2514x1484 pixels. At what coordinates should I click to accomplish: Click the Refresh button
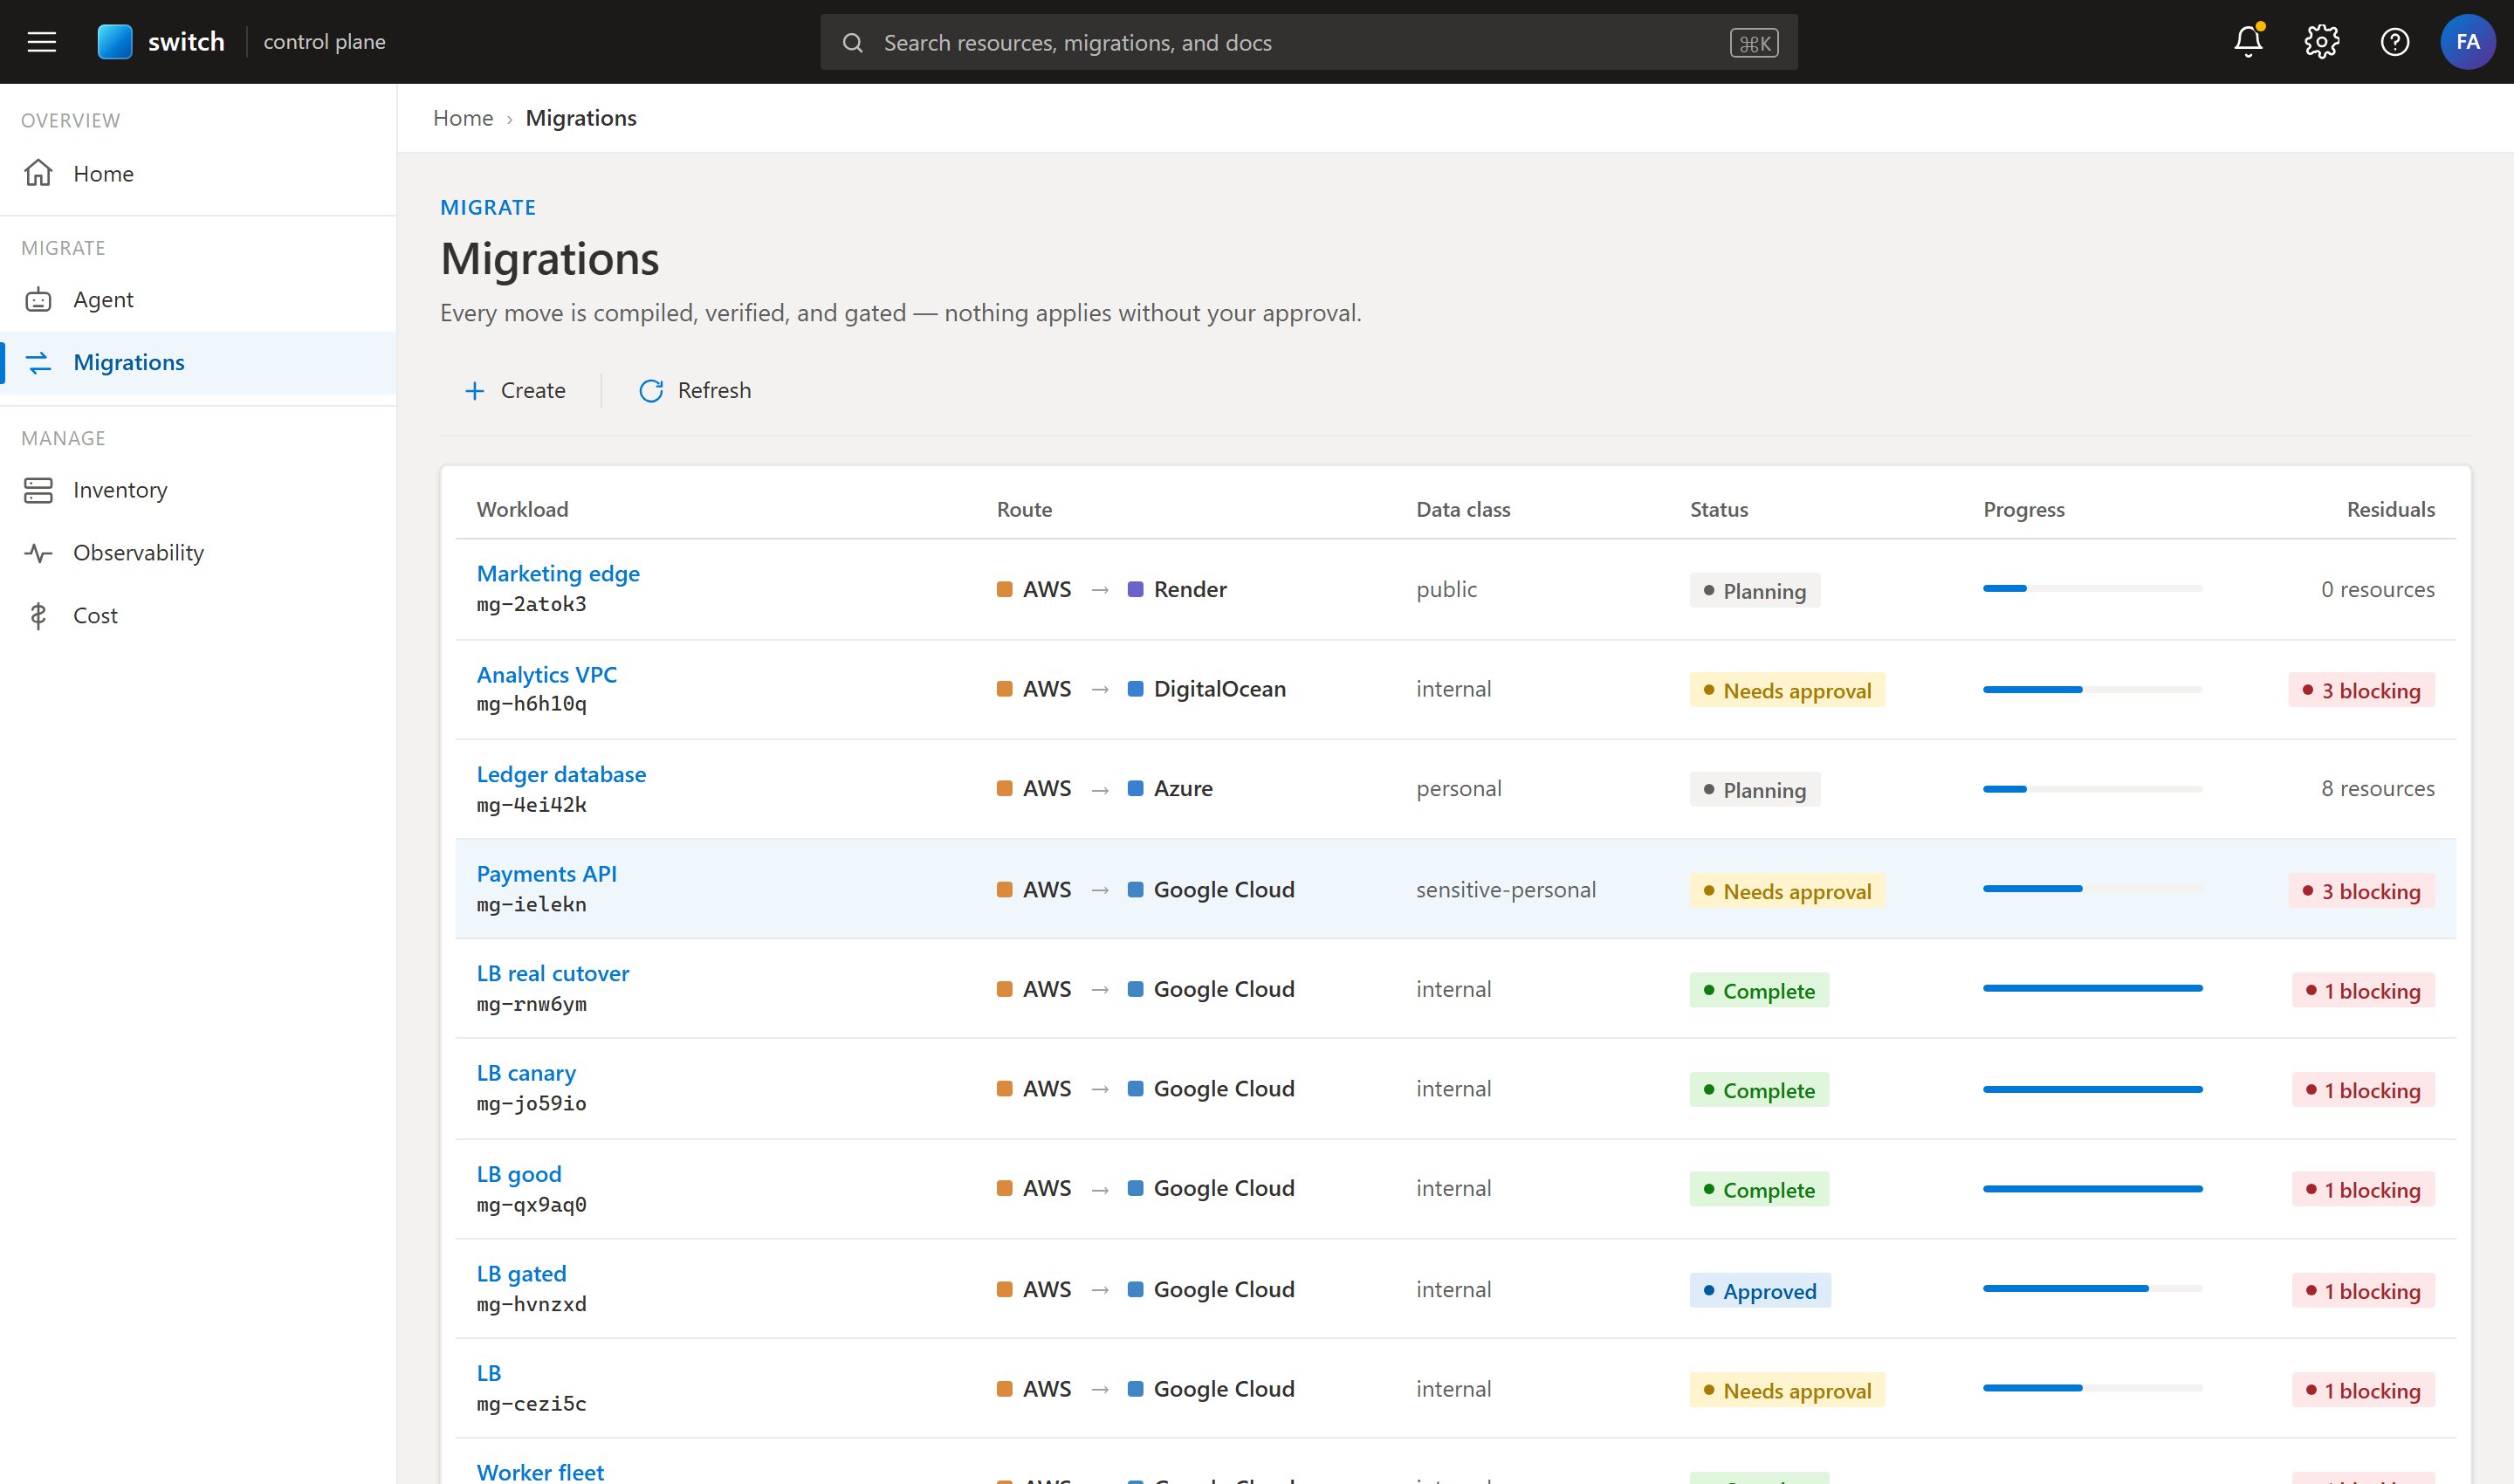click(x=695, y=391)
